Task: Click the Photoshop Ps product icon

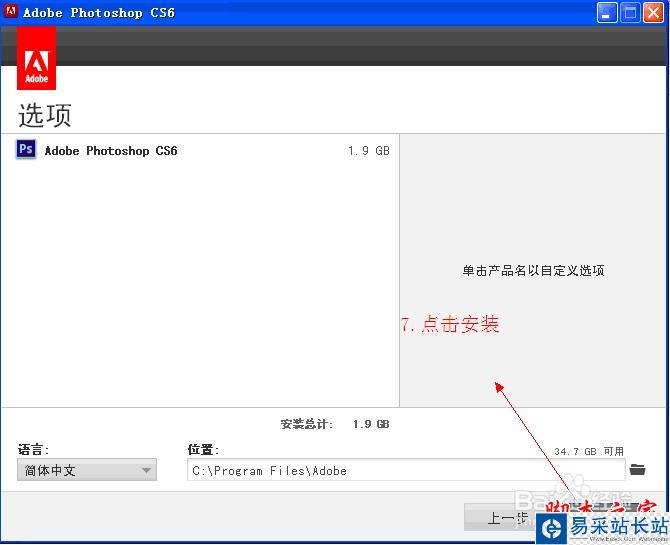Action: click(26, 149)
